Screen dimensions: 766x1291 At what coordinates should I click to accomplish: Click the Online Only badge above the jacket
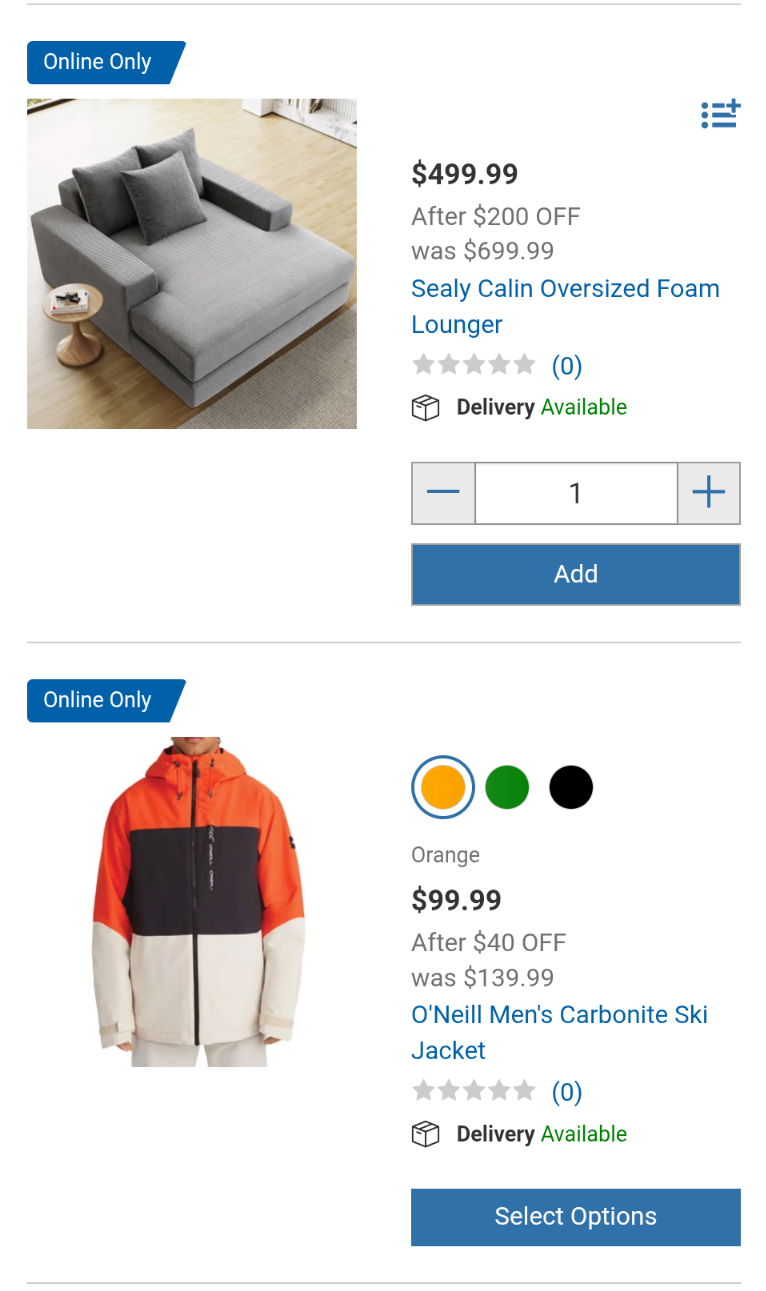[x=106, y=700]
